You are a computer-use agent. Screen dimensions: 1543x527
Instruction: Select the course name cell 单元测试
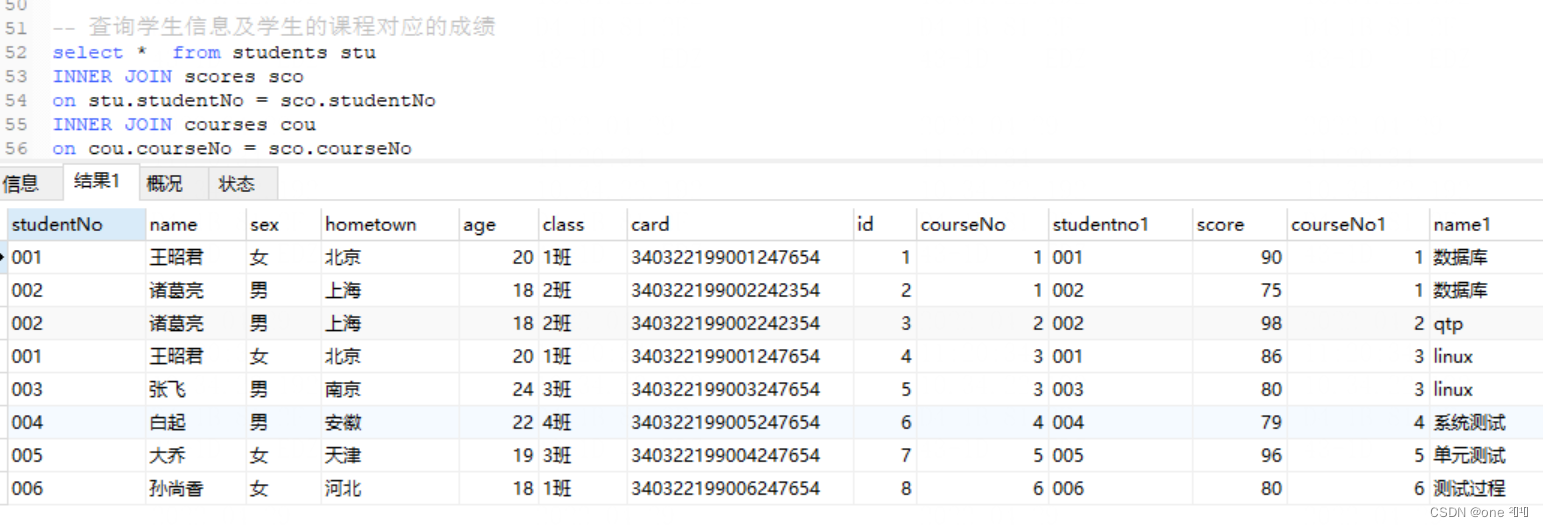click(1468, 455)
